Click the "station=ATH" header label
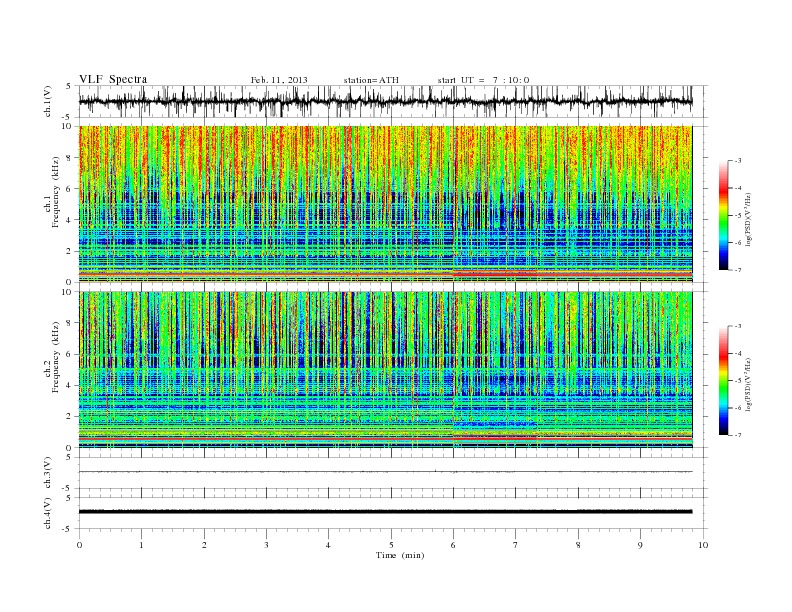Image resolution: width=792 pixels, height=612 pixels. point(371,80)
